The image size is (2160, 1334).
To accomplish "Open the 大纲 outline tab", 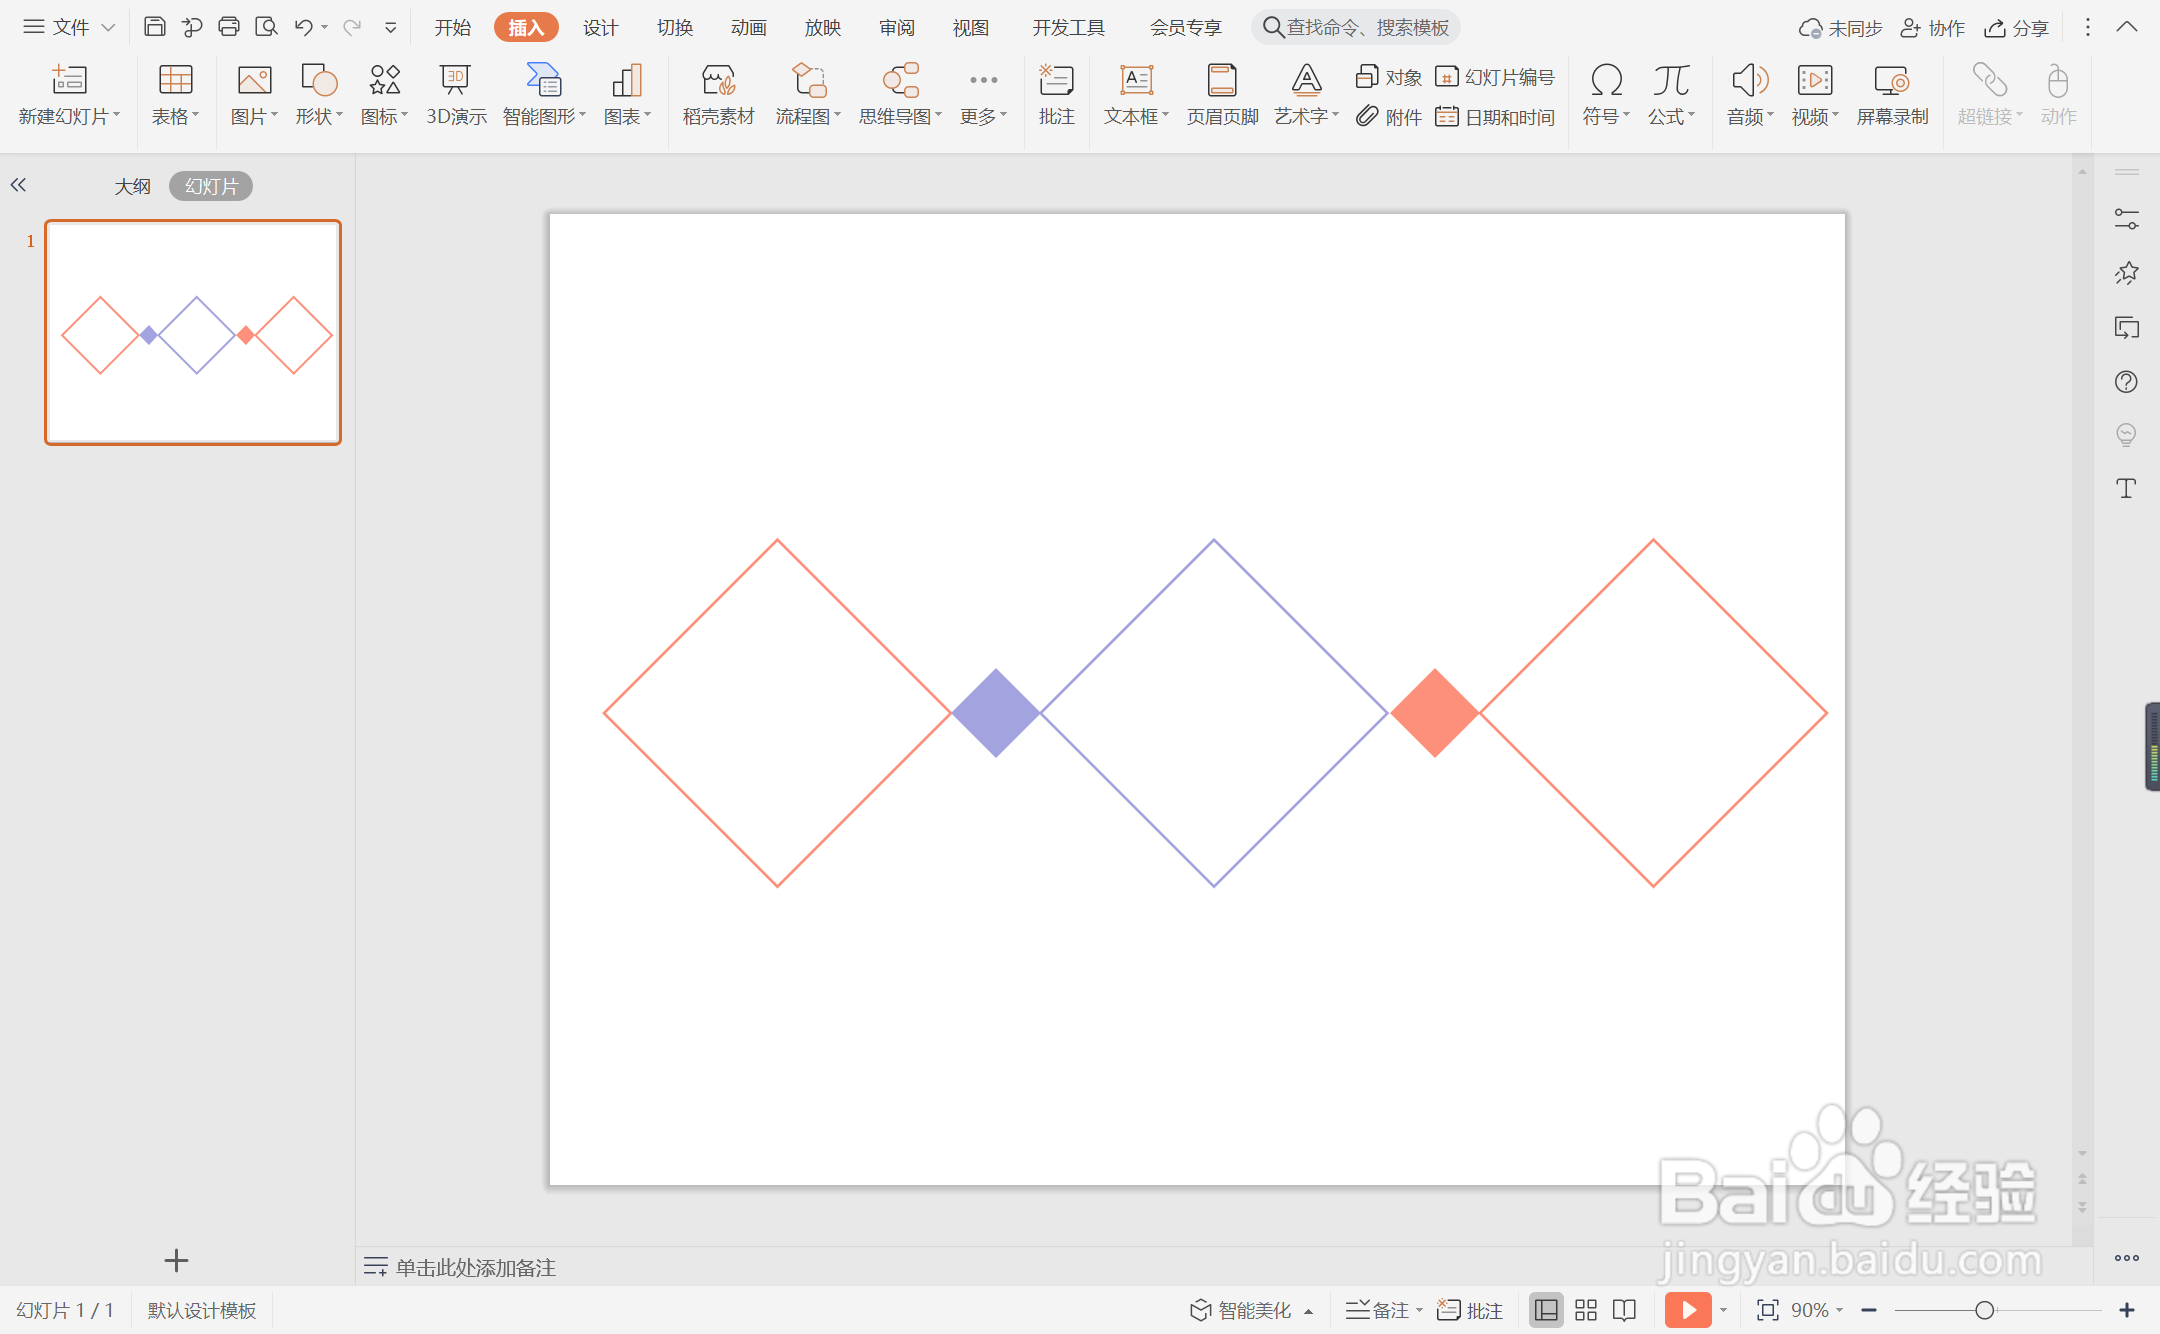I will pyautogui.click(x=132, y=186).
